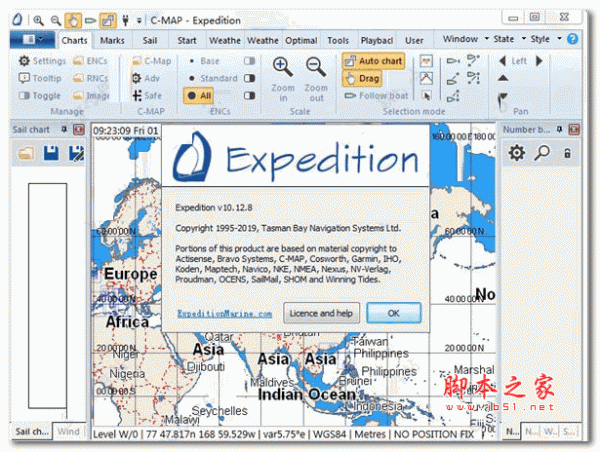Switch to the Marks ribbon tab
Image resolution: width=600 pixels, height=452 pixels.
pos(112,41)
